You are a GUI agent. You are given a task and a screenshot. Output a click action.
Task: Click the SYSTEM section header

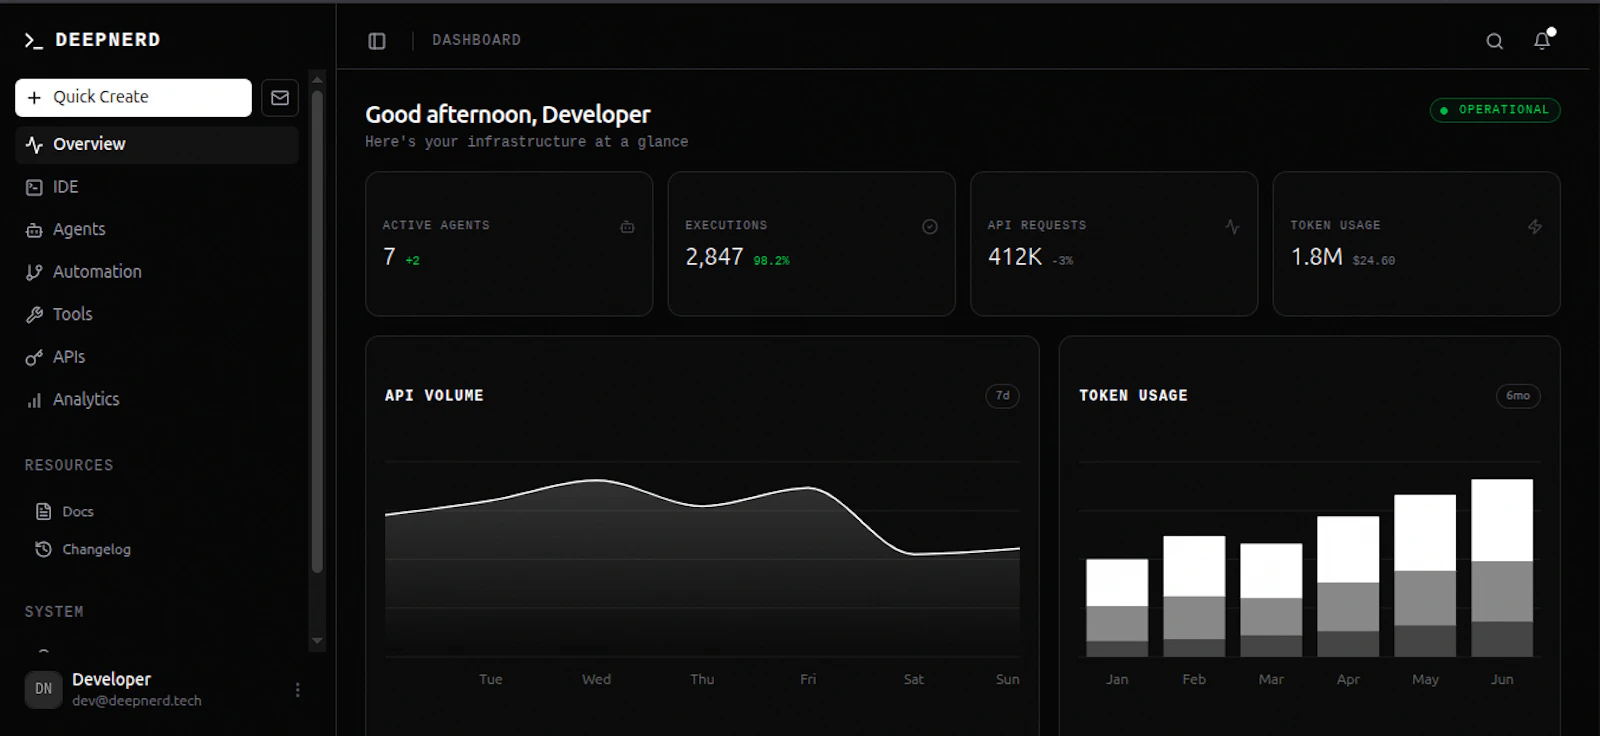tap(54, 612)
